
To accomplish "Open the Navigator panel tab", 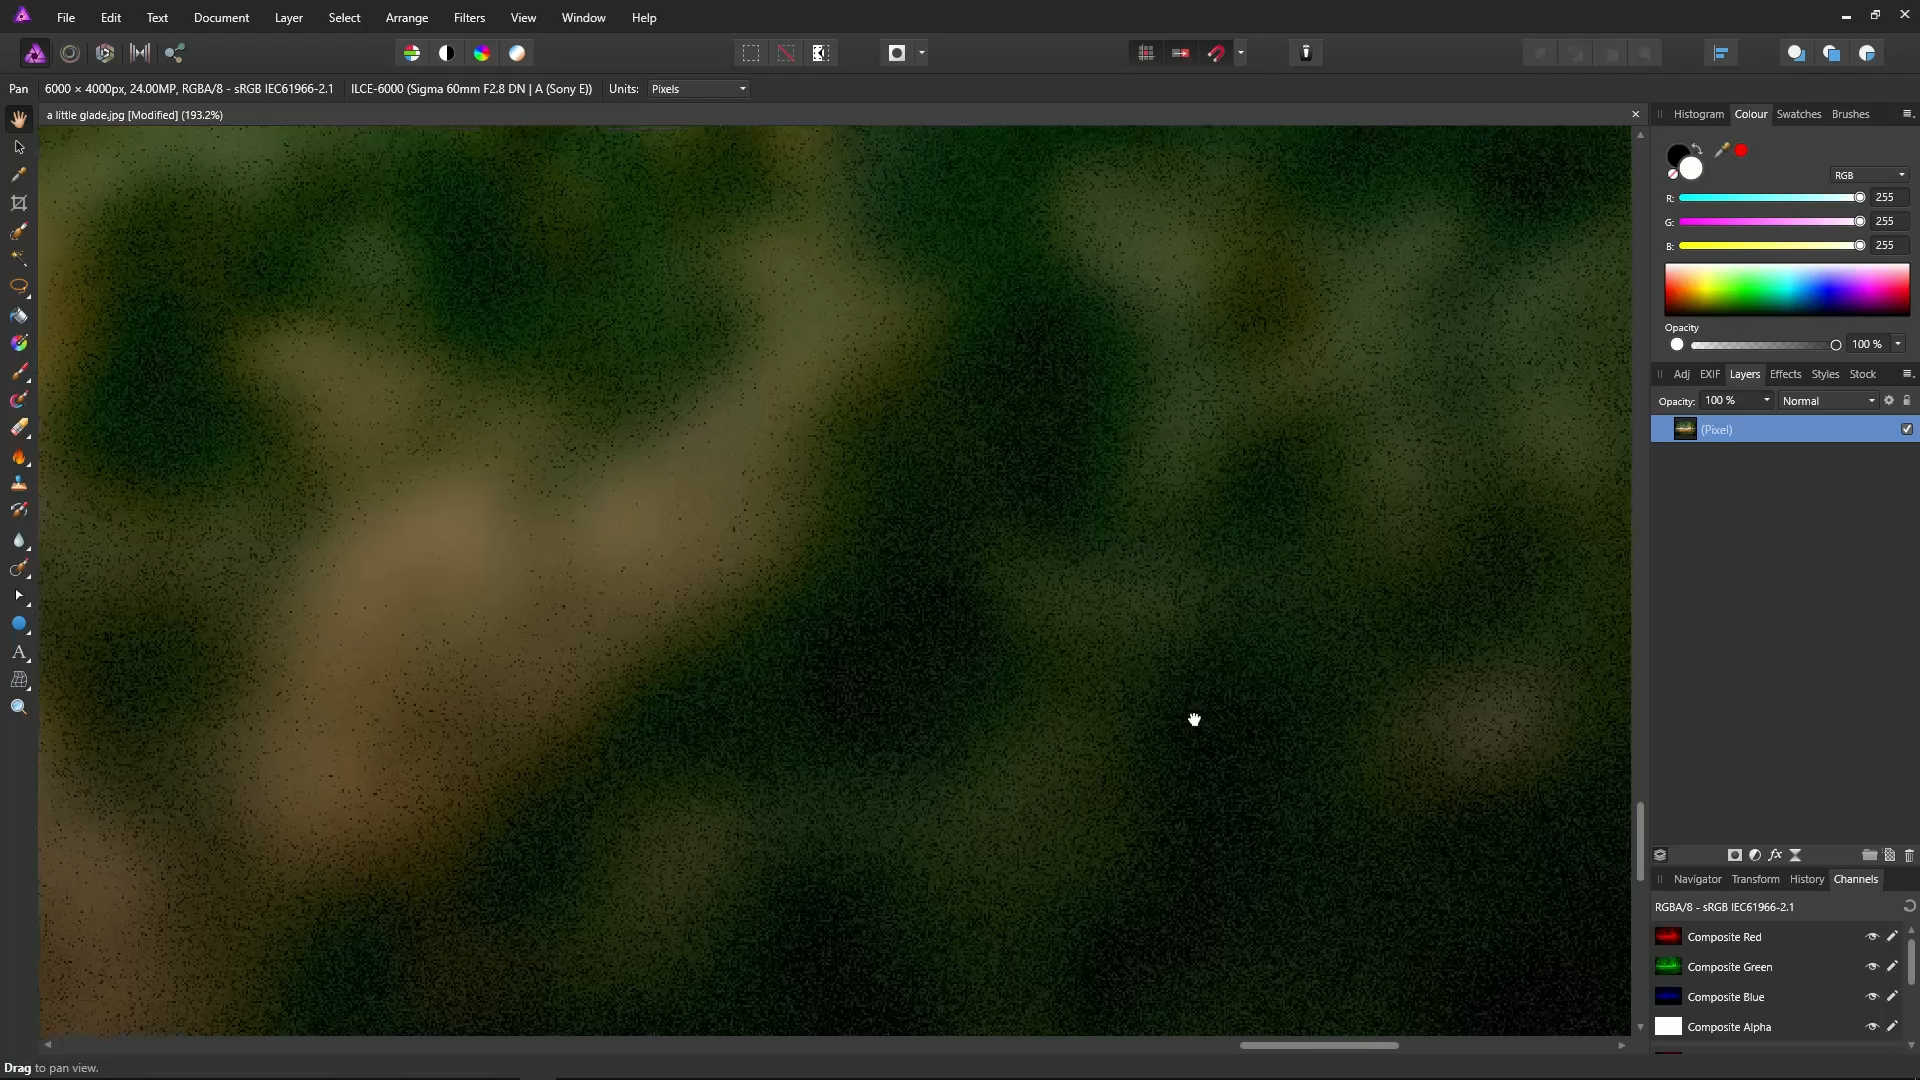I will (x=1697, y=879).
